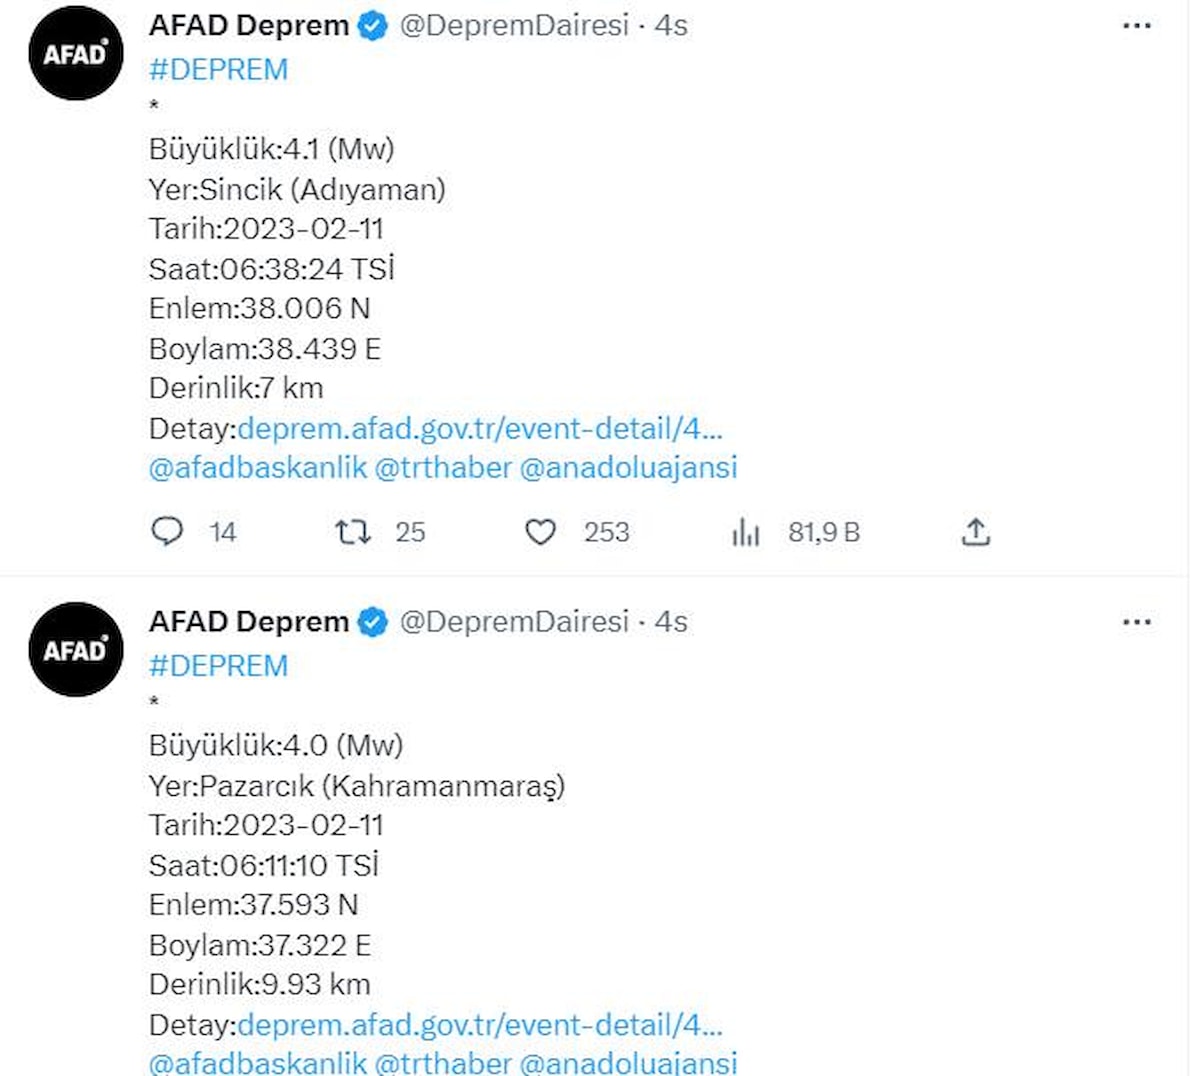Open the Sincik earthquake detail link

(x=479, y=428)
